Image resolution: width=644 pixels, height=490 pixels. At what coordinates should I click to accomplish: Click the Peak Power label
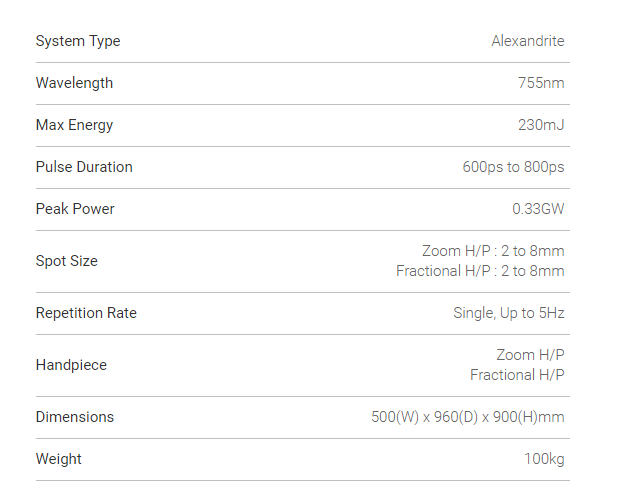point(75,209)
